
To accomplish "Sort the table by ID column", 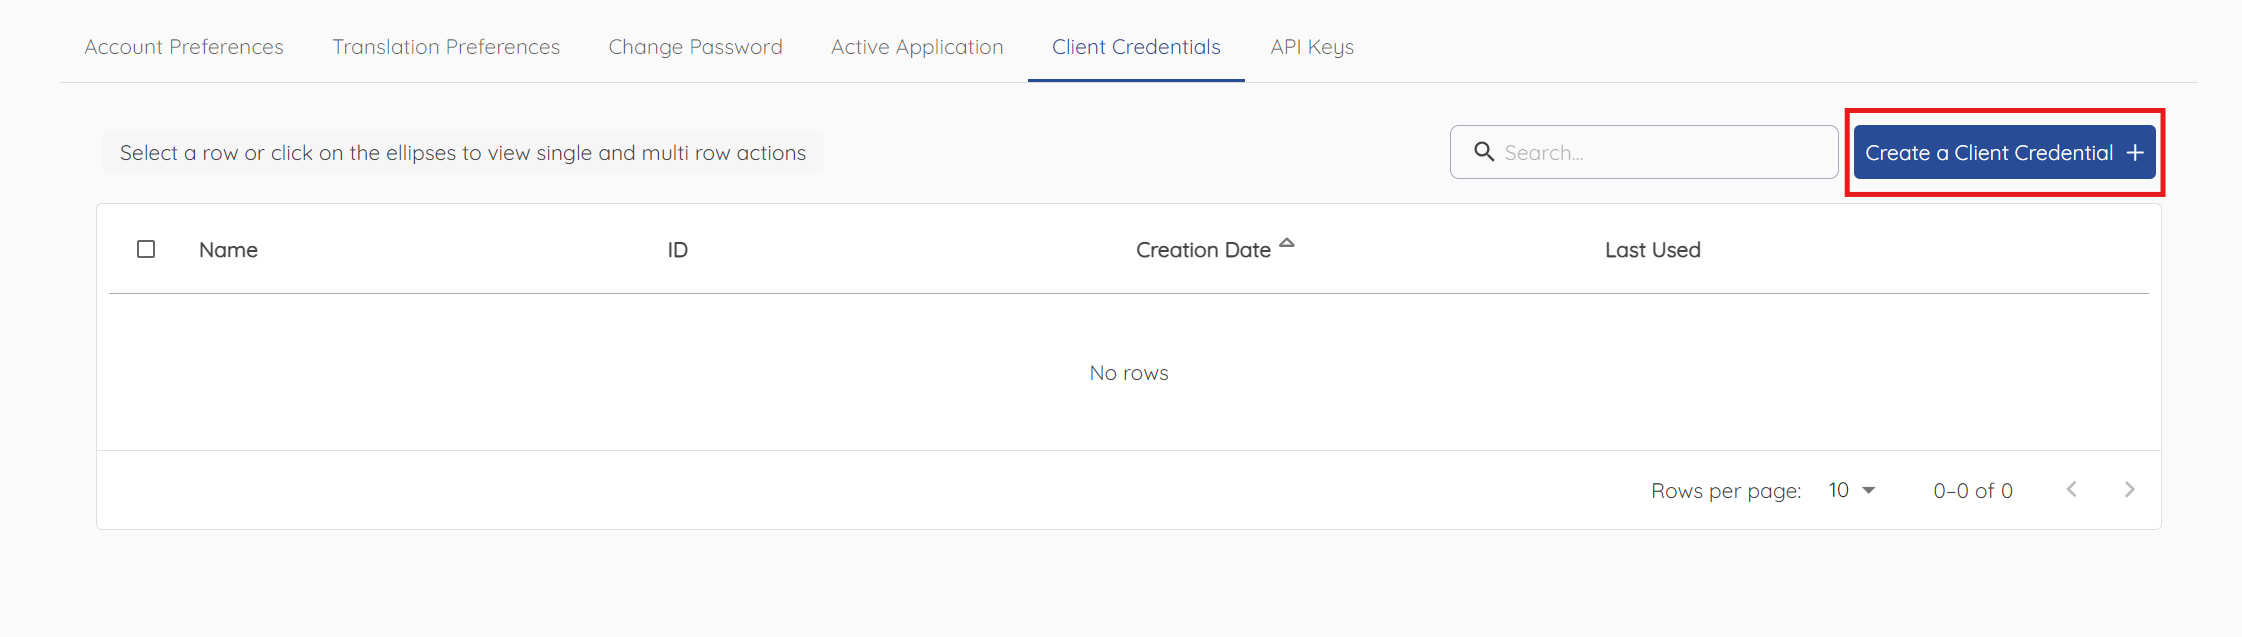I will (678, 250).
